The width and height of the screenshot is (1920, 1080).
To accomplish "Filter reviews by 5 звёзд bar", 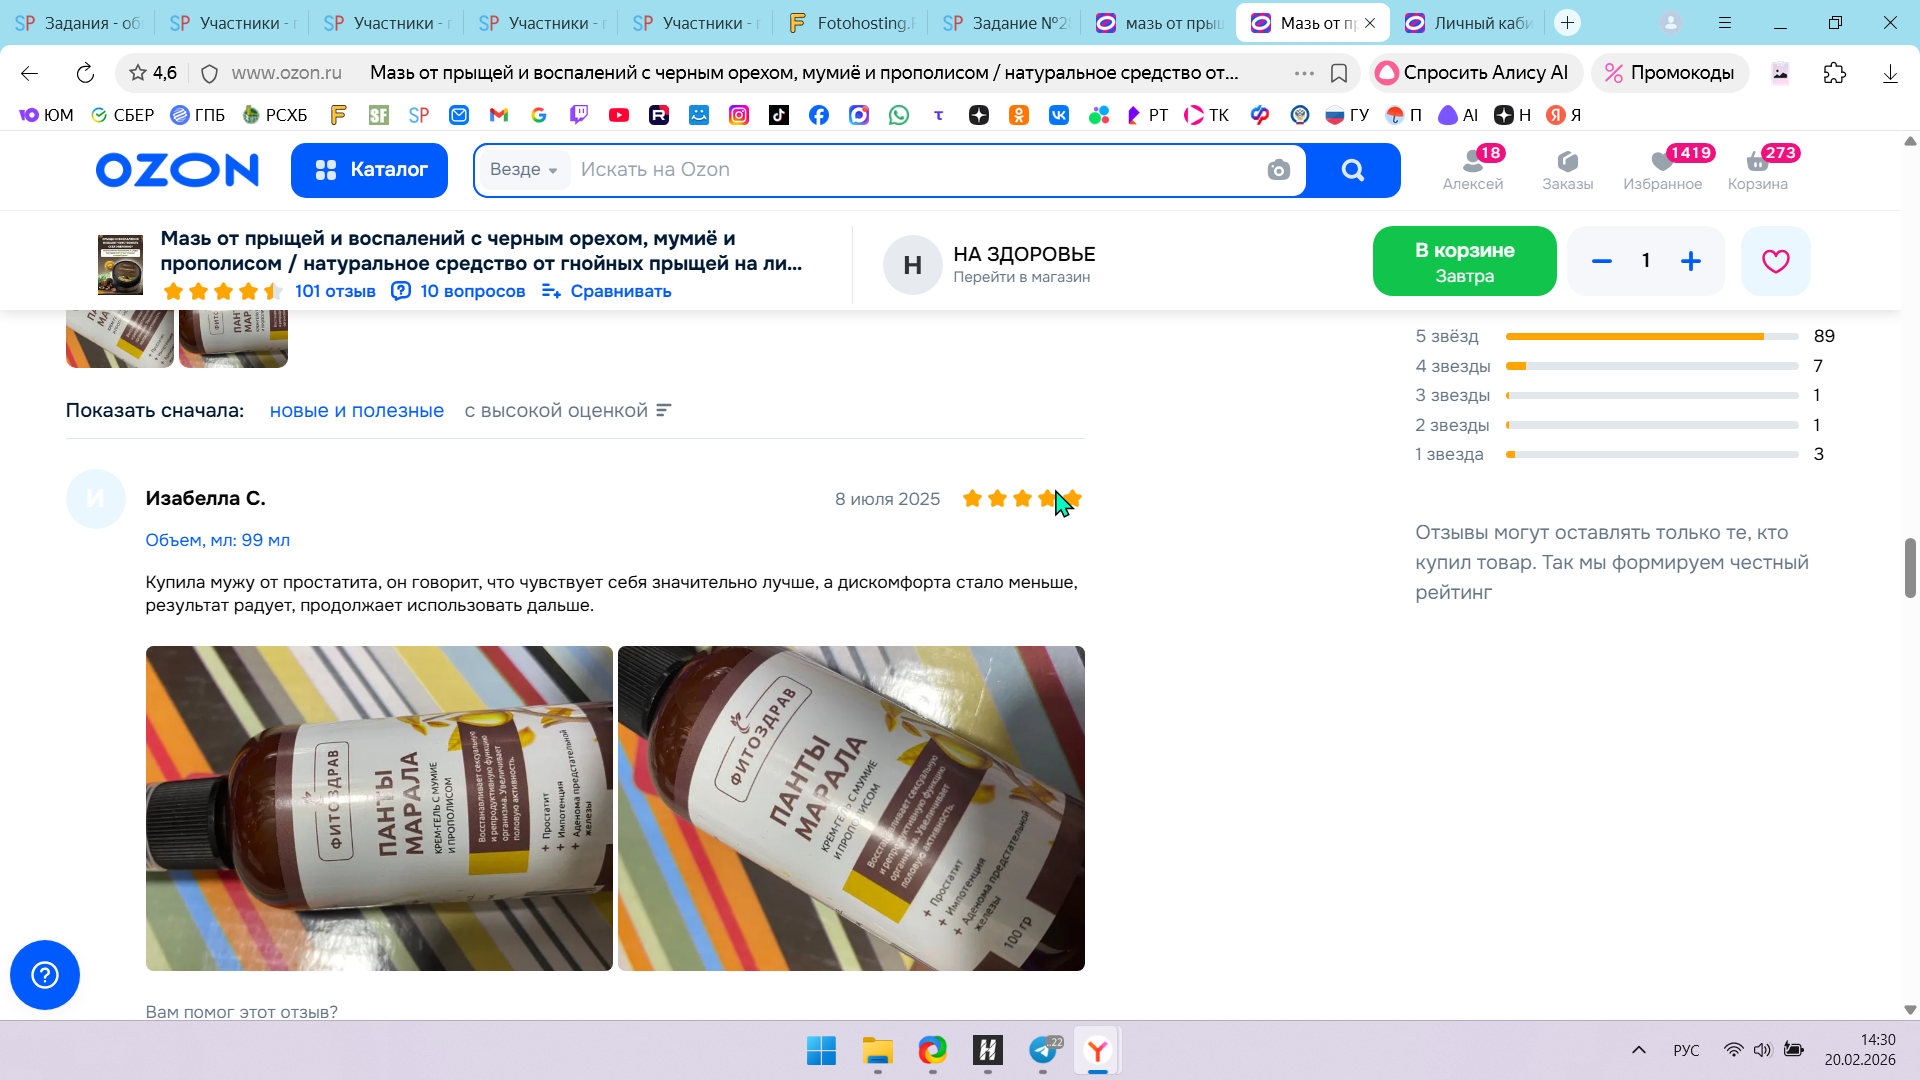I will point(1650,337).
